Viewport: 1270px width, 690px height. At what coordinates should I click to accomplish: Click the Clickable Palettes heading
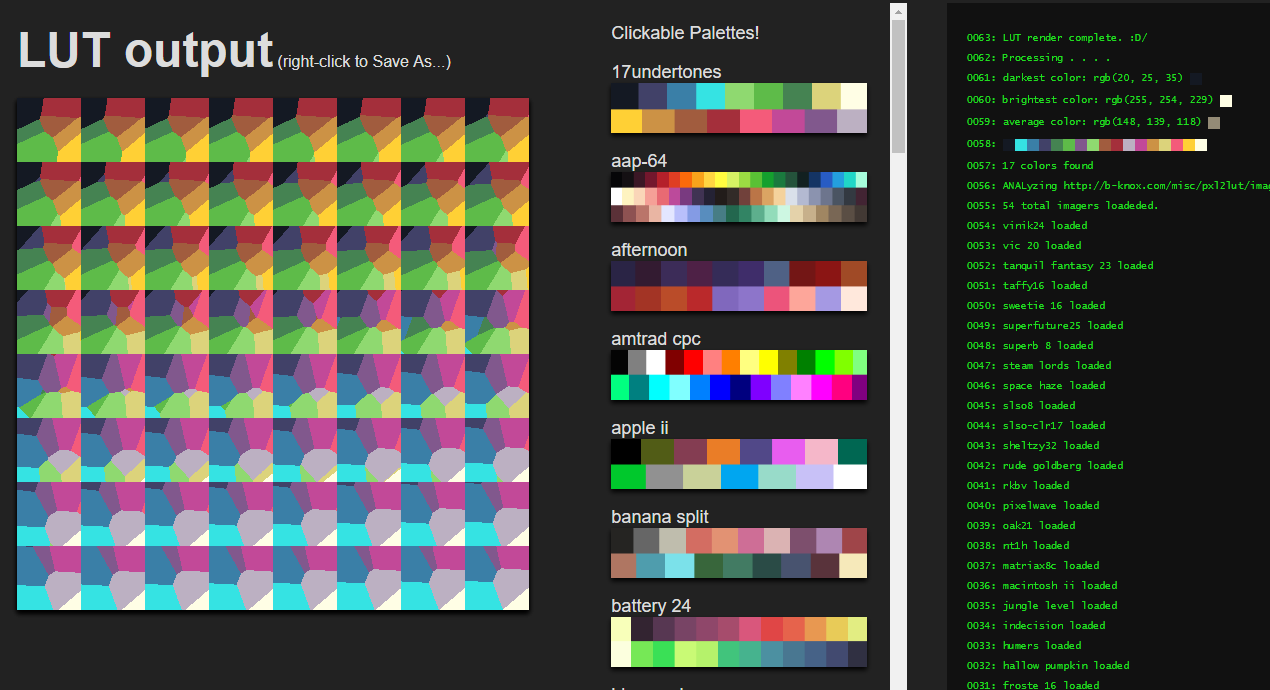(x=685, y=33)
